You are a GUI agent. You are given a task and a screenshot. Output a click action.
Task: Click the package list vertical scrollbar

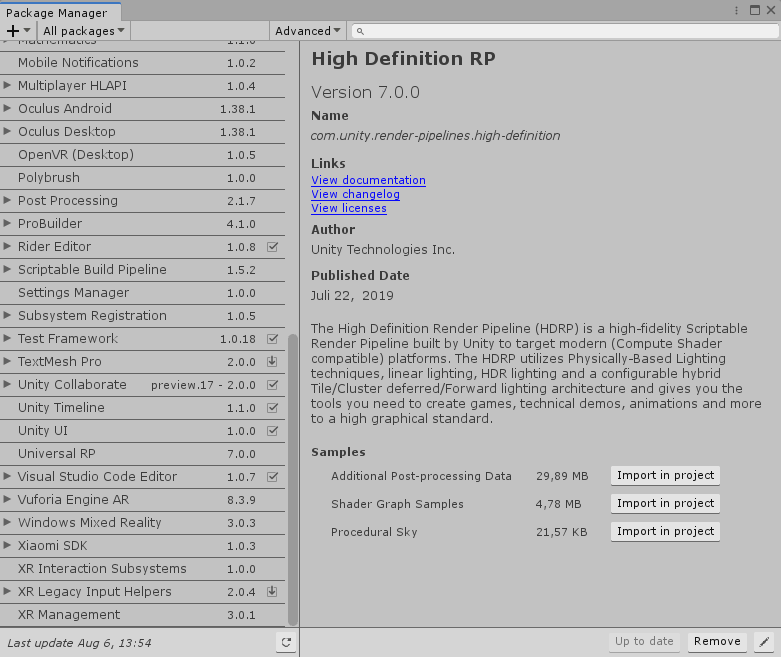(293, 480)
